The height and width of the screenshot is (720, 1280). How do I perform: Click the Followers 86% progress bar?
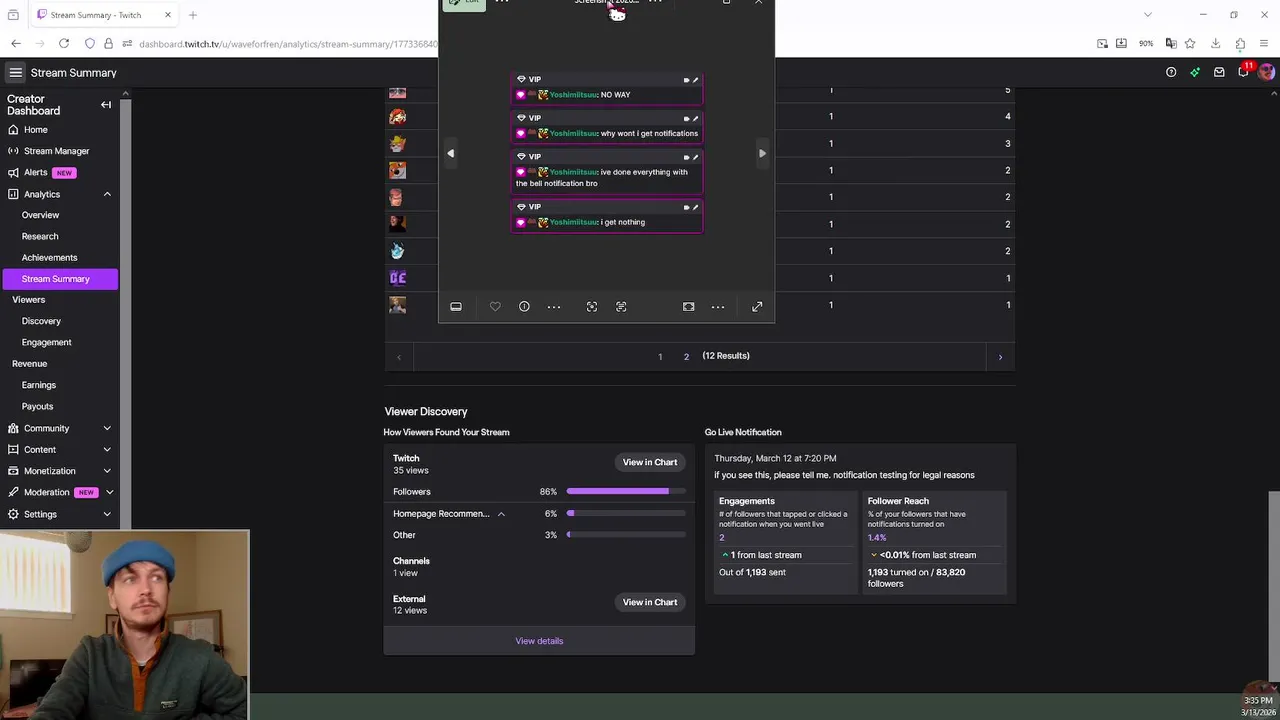tap(626, 491)
